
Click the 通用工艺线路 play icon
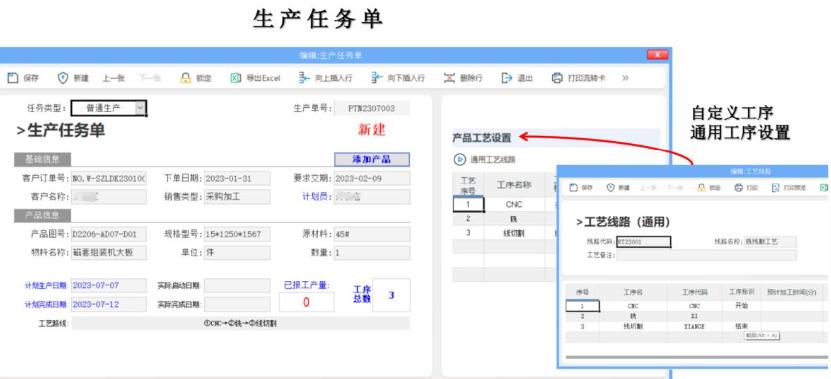click(458, 159)
